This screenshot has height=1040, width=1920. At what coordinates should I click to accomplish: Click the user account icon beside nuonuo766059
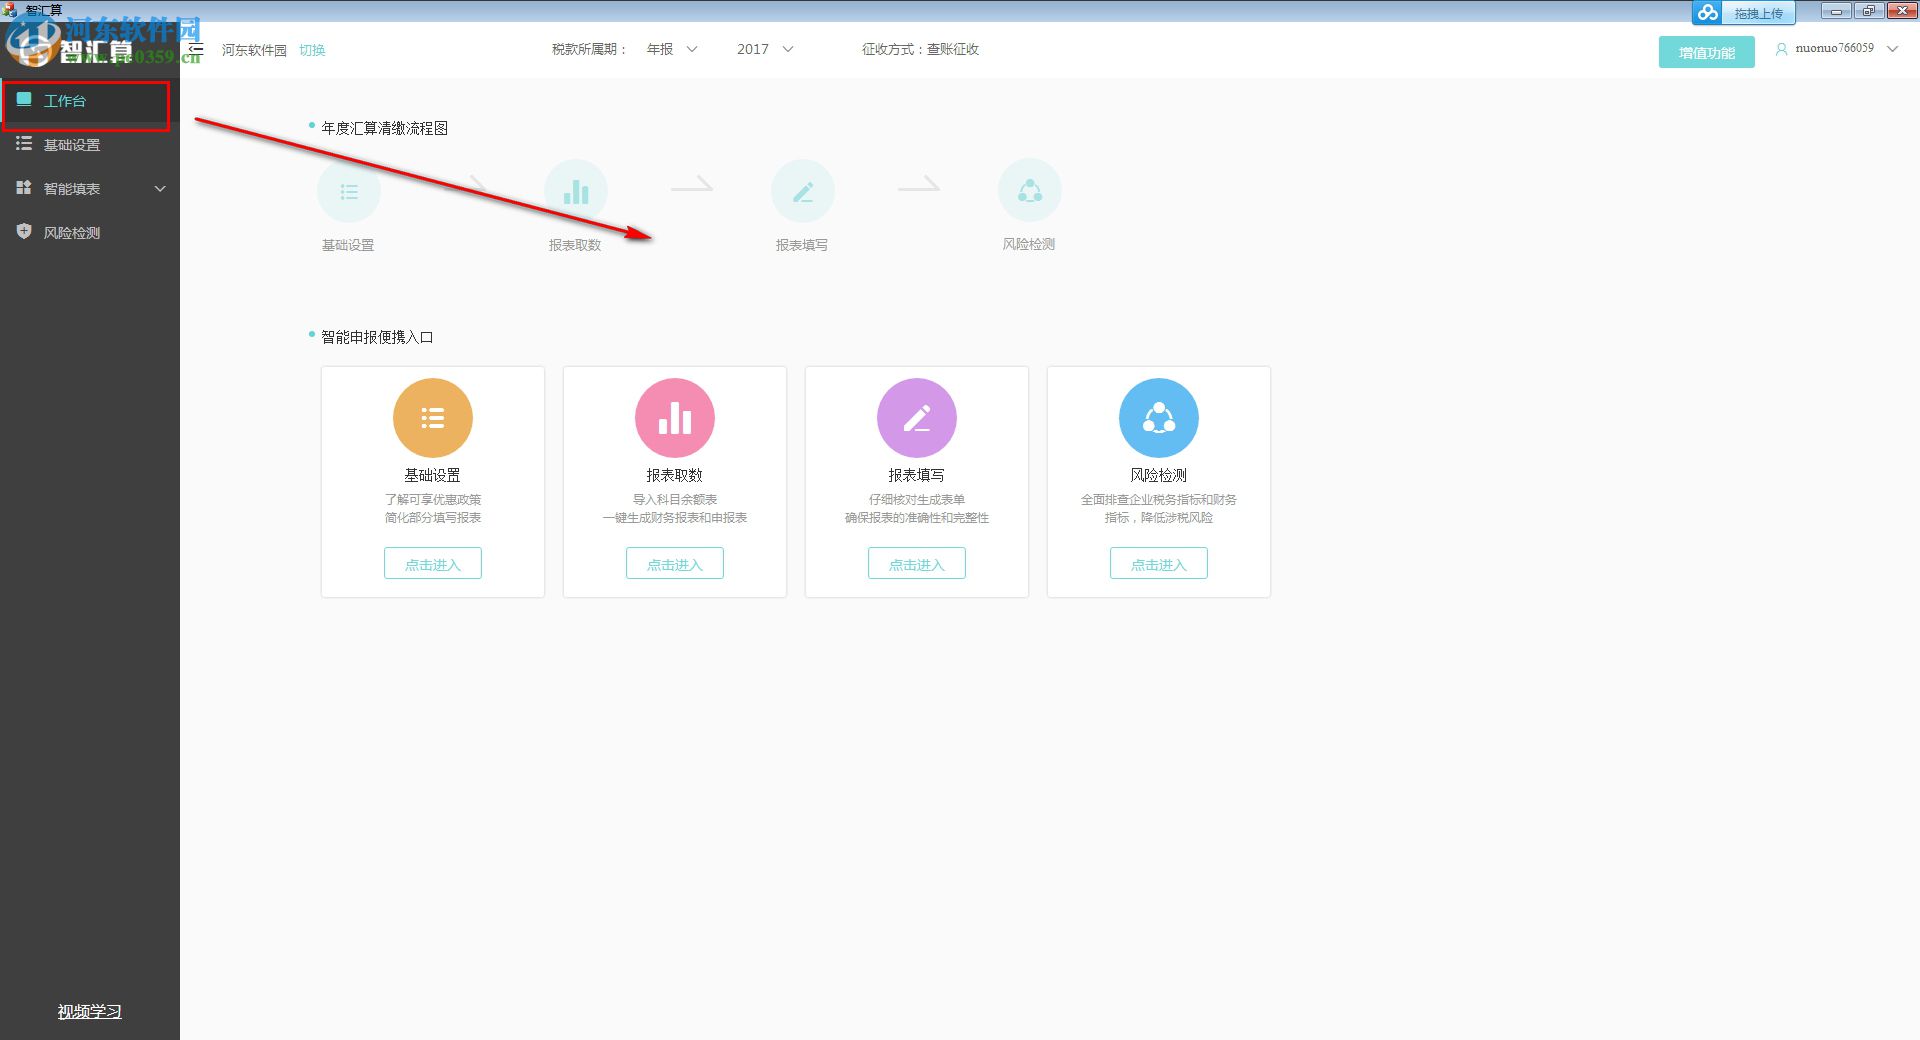click(1782, 48)
